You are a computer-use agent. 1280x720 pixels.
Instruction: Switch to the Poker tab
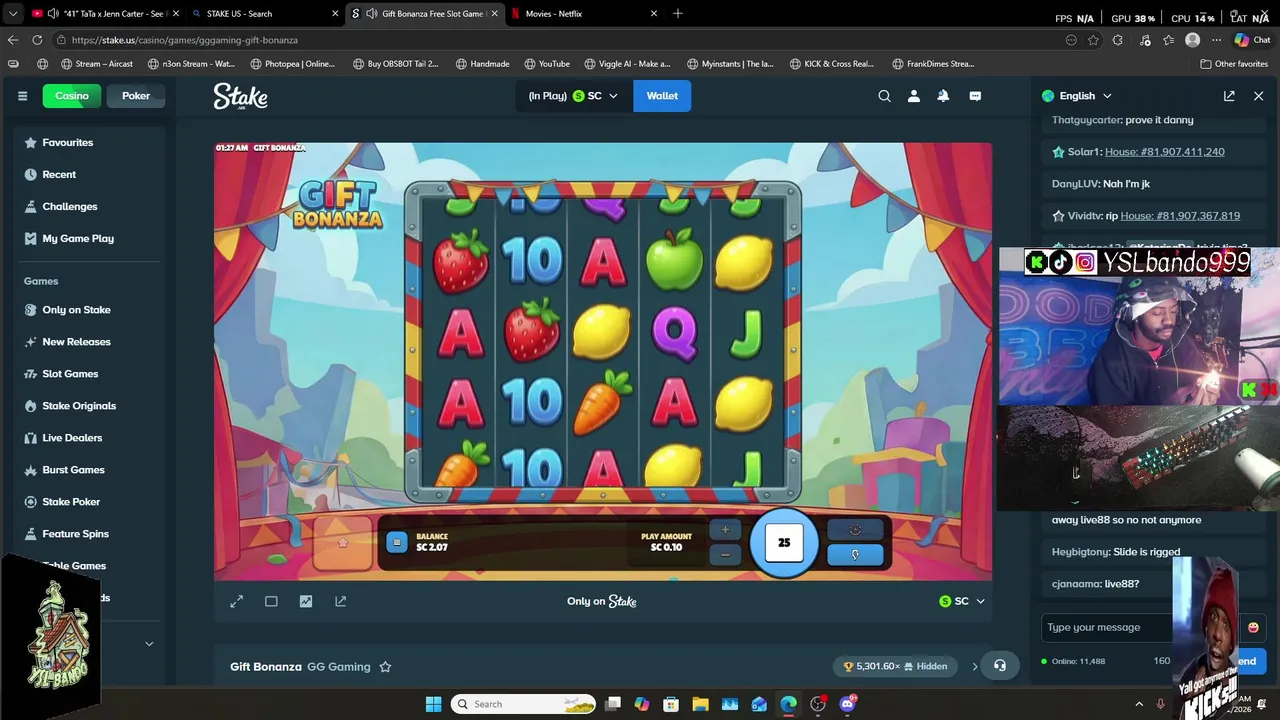tap(136, 96)
